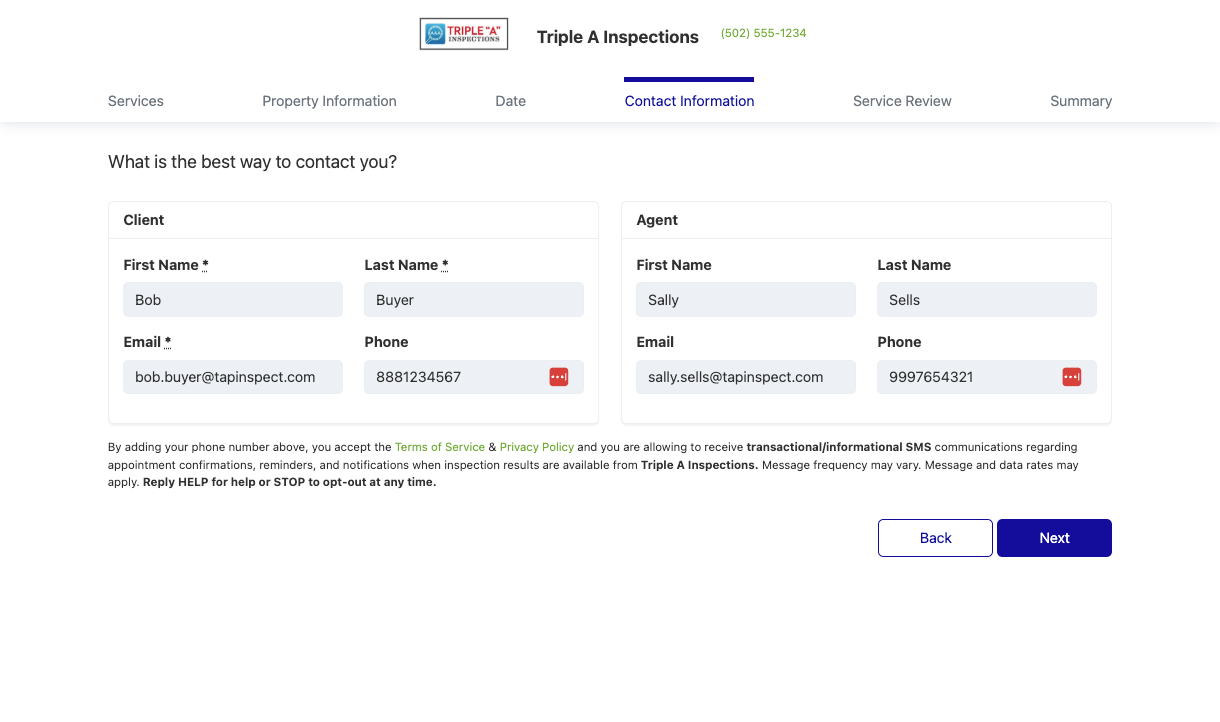Open the Property Information step
Image resolution: width=1220 pixels, height=722 pixels.
coord(329,101)
